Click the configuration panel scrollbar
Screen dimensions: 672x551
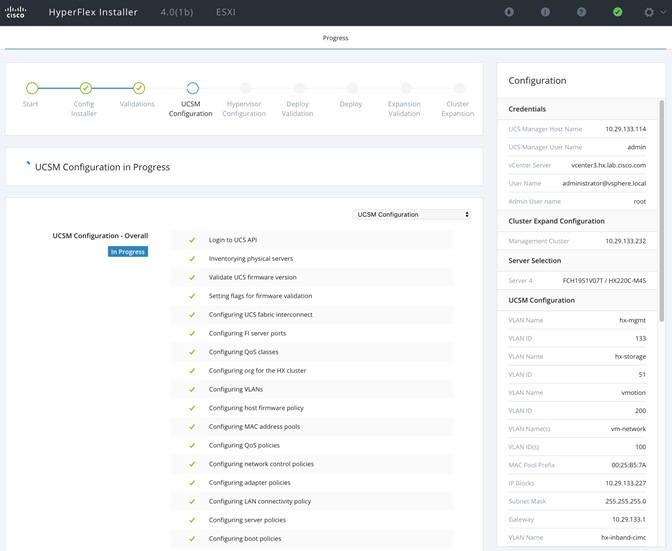point(662,210)
